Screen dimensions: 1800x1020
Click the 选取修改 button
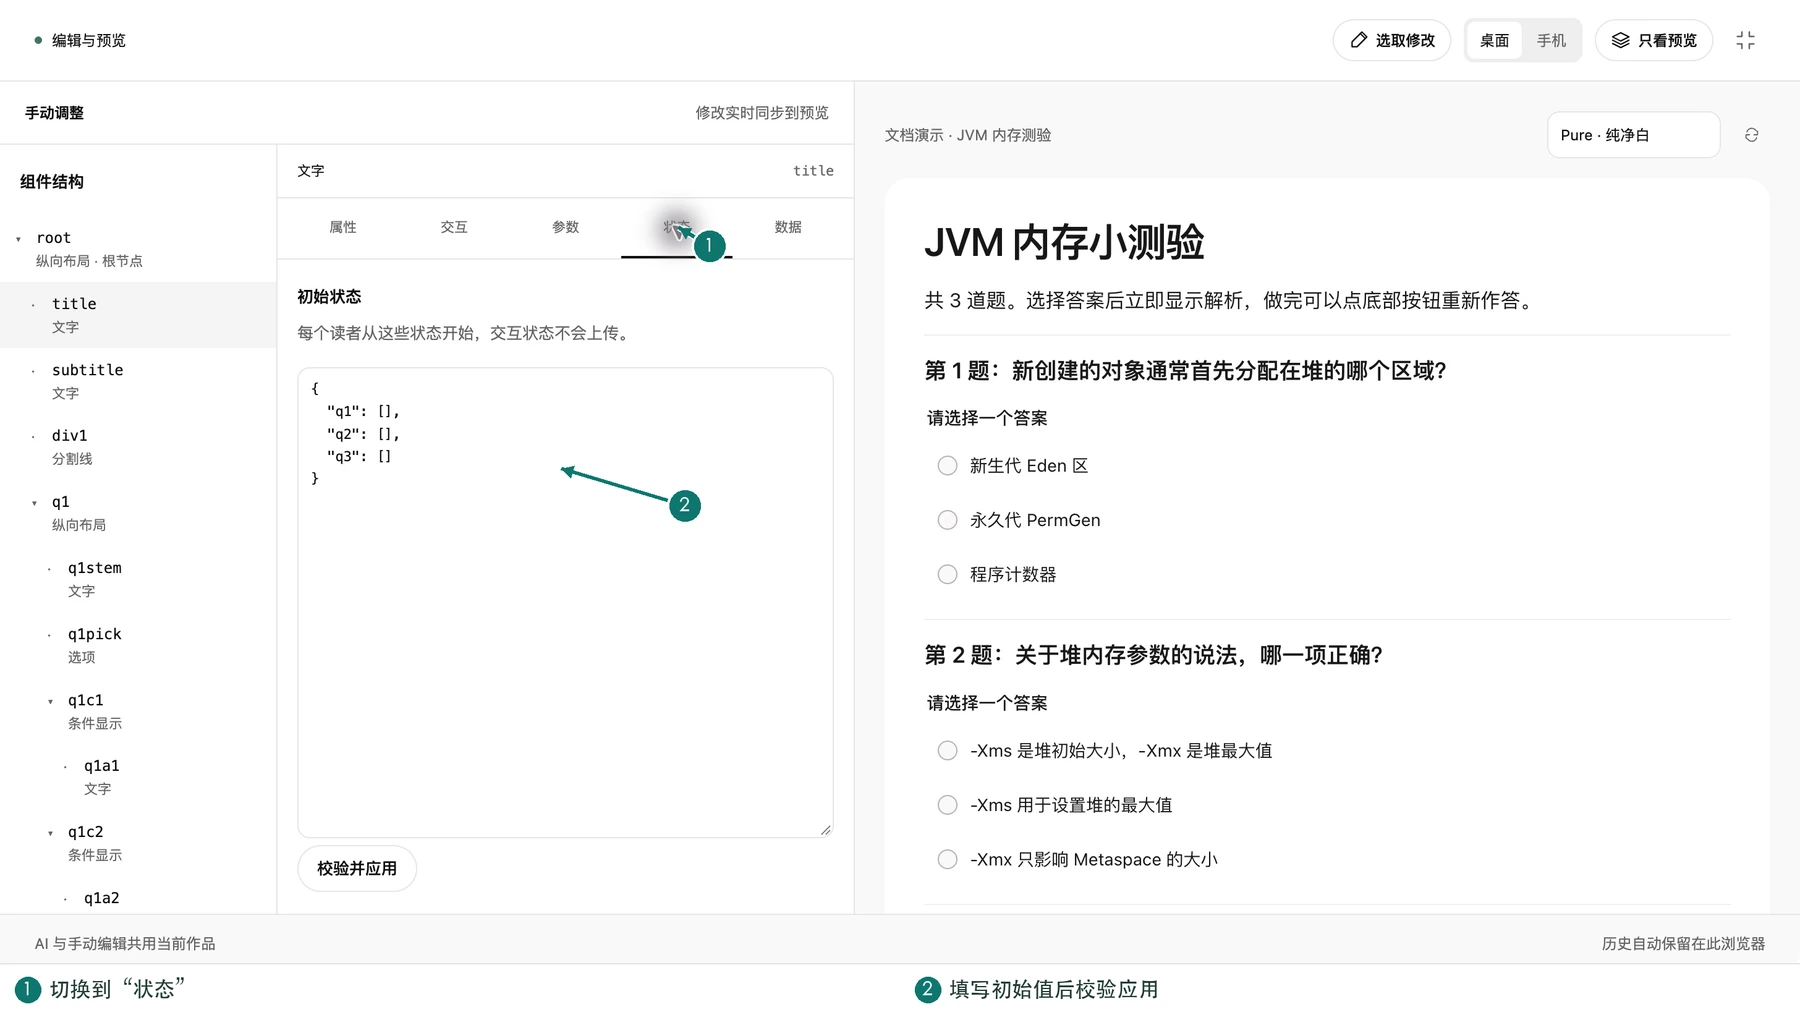[1392, 41]
